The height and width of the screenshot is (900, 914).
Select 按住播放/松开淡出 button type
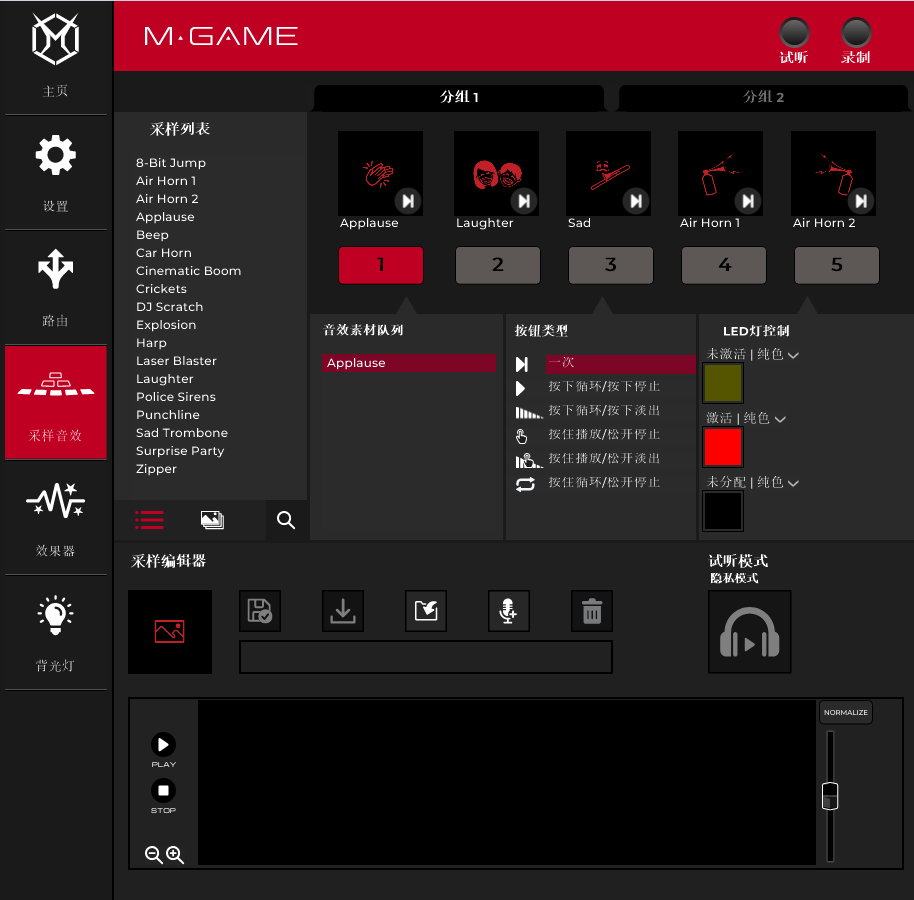click(604, 459)
